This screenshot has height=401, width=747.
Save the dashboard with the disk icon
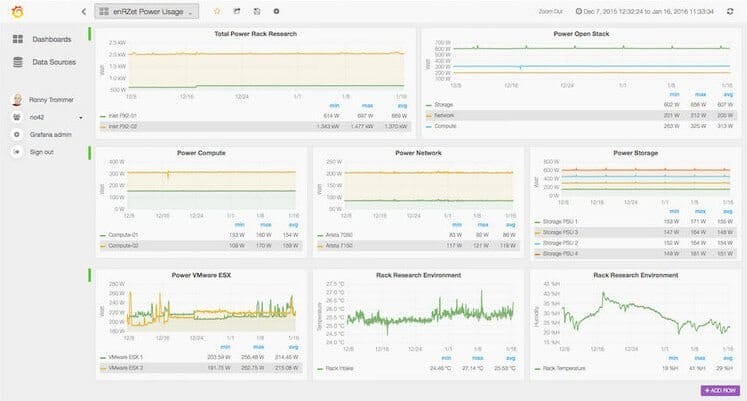click(257, 11)
